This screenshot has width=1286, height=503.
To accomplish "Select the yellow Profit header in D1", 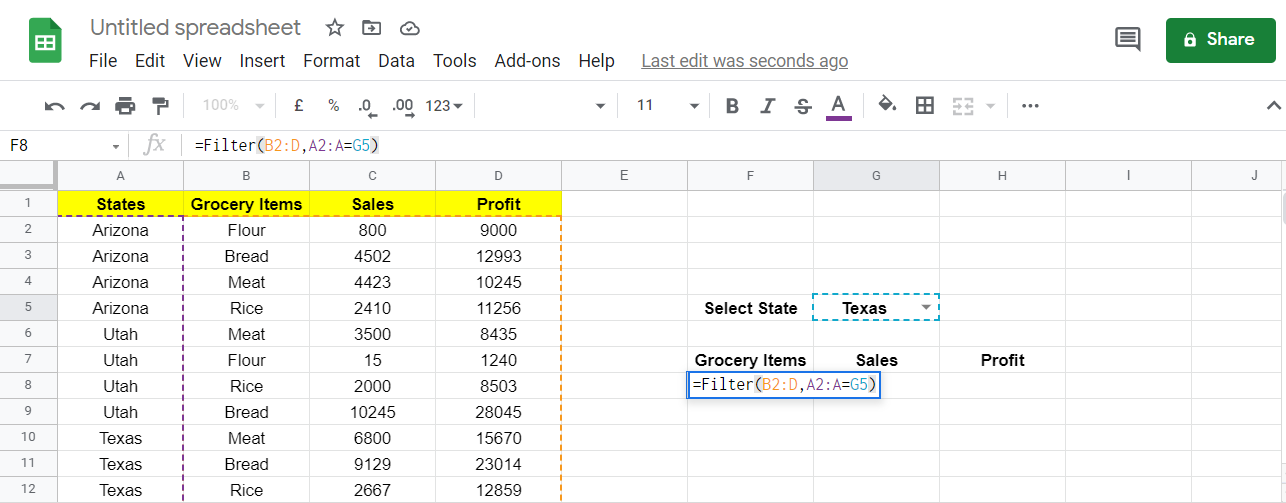I will (498, 204).
